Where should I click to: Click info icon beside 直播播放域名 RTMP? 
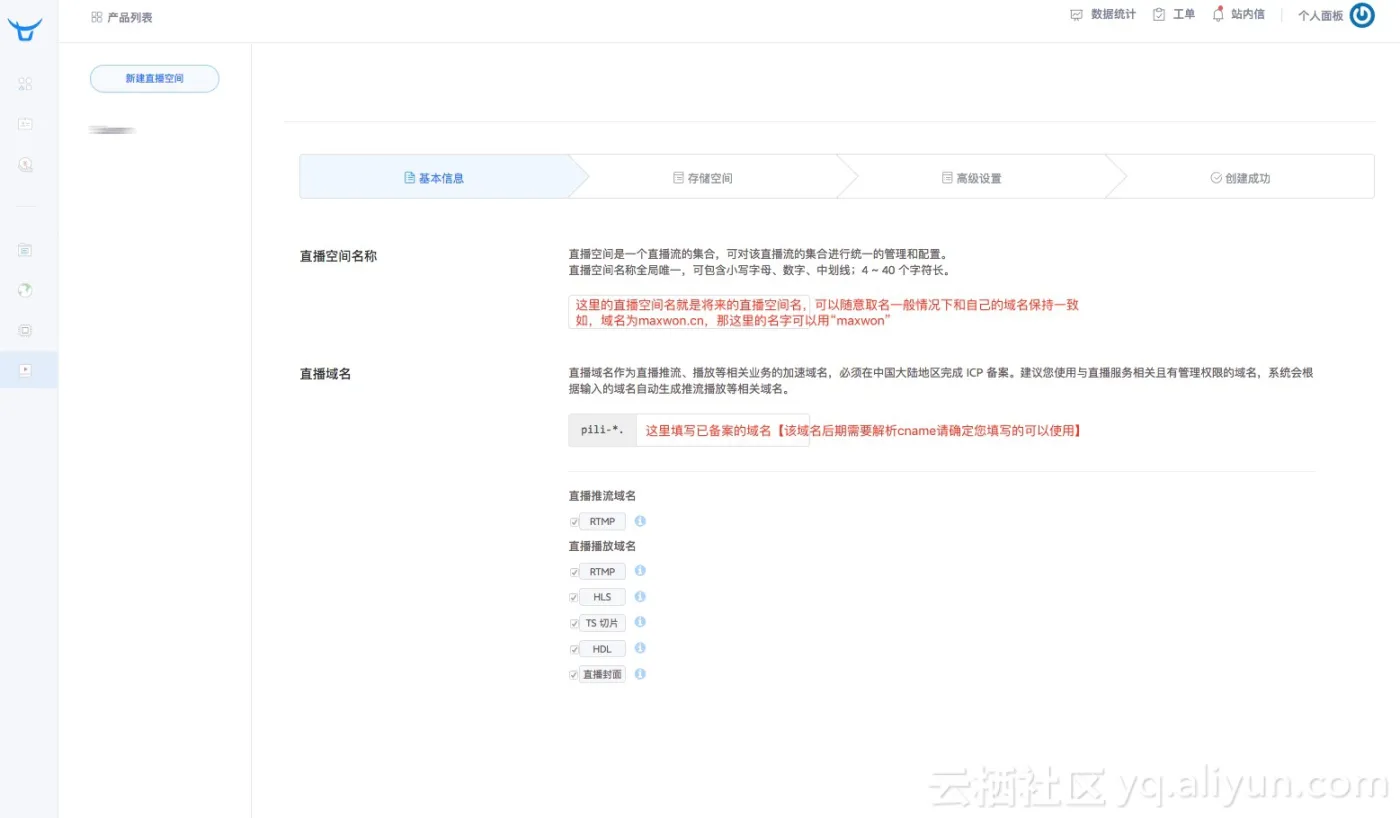coord(640,571)
